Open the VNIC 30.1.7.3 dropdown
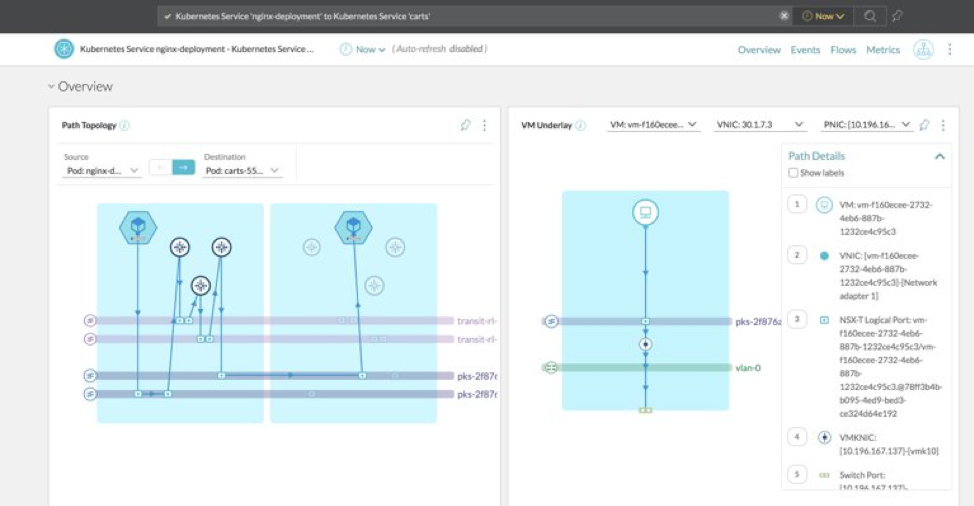This screenshot has width=974, height=506. pos(760,125)
